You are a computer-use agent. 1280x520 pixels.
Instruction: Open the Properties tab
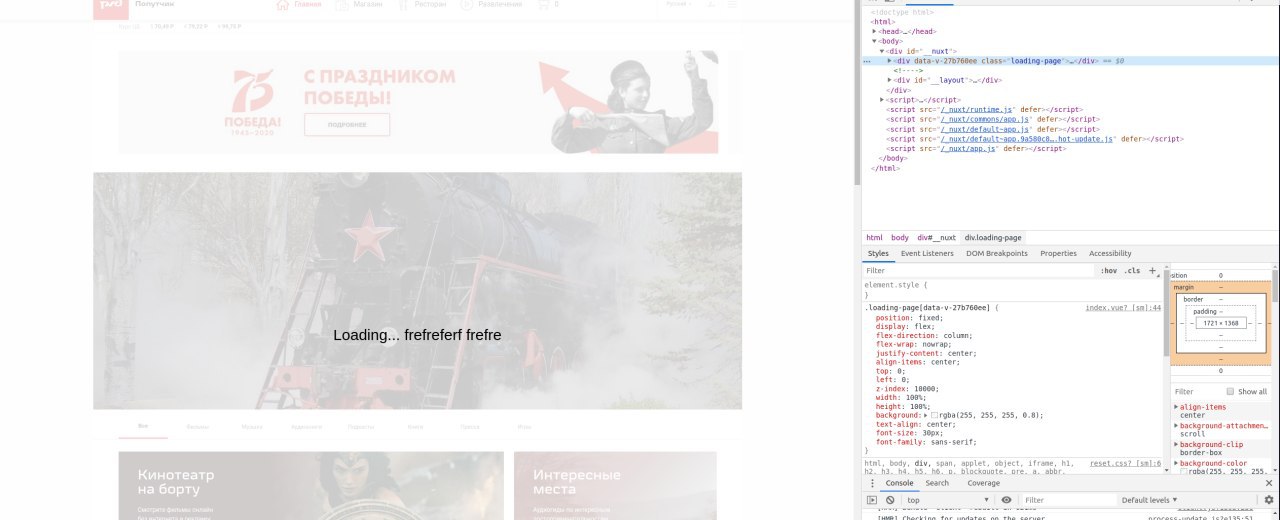click(1058, 254)
